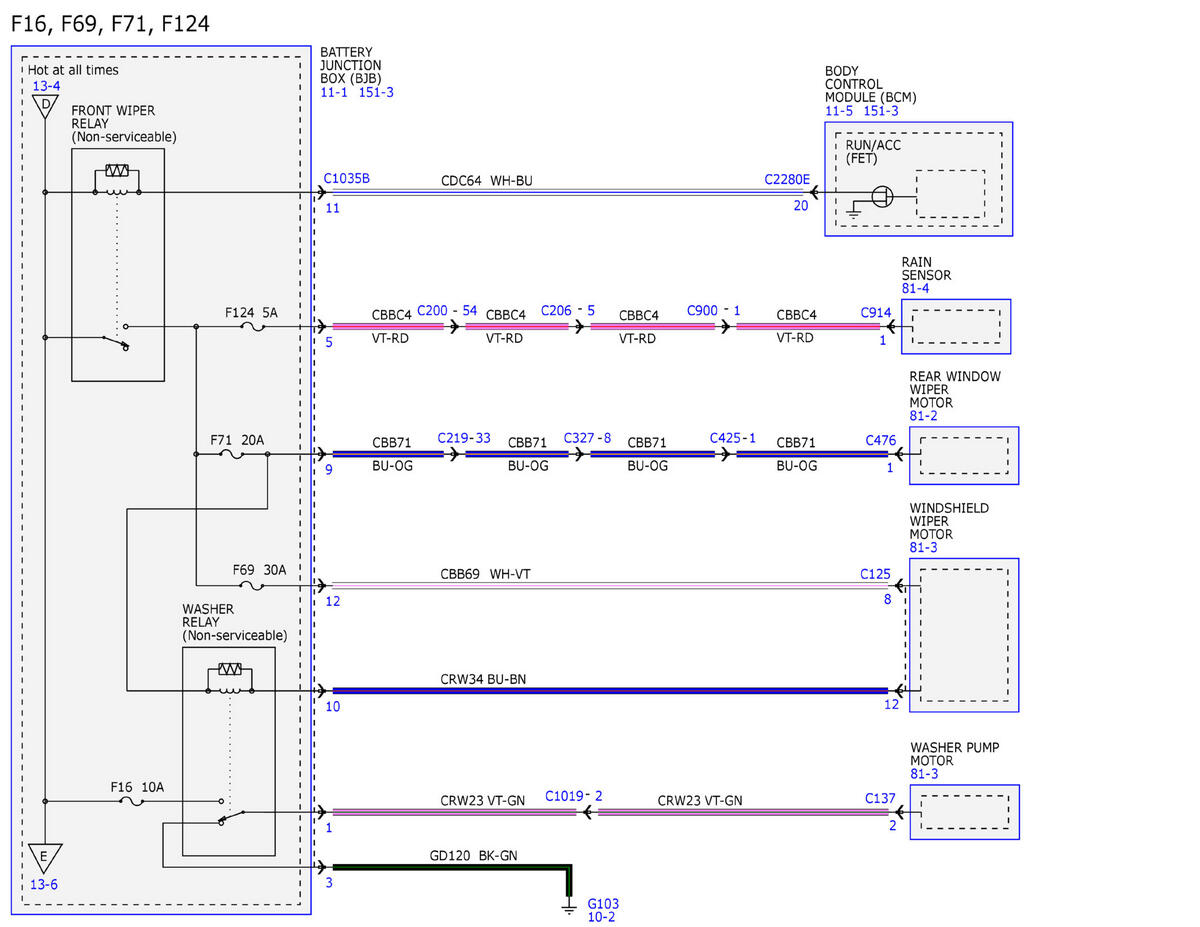Screen dimensions: 1200x927
Task: Select the Rain Sensor component box
Action: pyautogui.click(x=956, y=326)
